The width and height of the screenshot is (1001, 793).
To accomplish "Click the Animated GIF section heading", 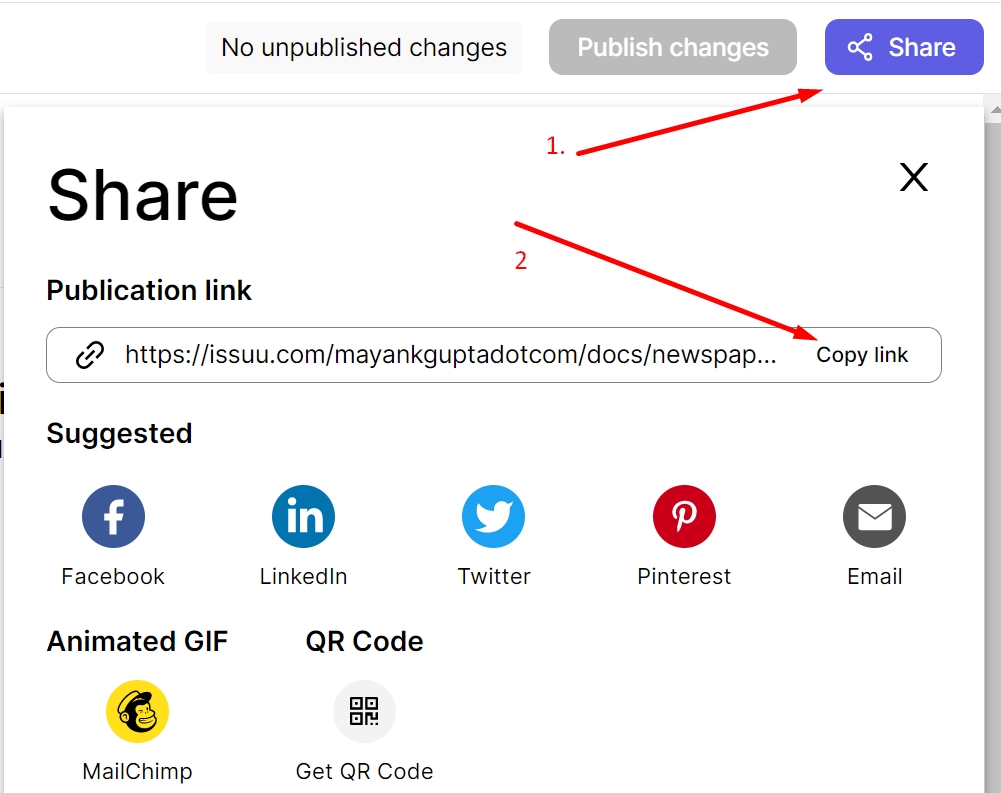I will [x=137, y=641].
